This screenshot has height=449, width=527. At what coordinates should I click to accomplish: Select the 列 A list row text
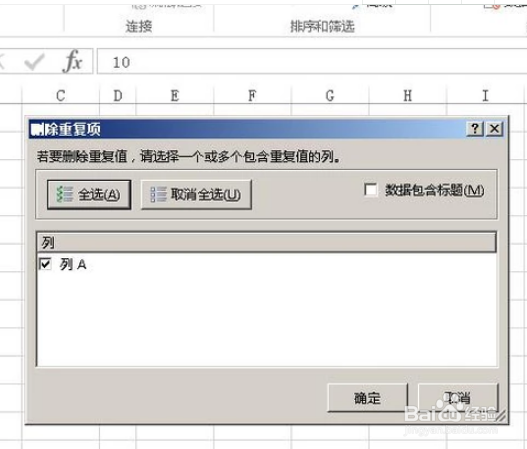[x=73, y=264]
